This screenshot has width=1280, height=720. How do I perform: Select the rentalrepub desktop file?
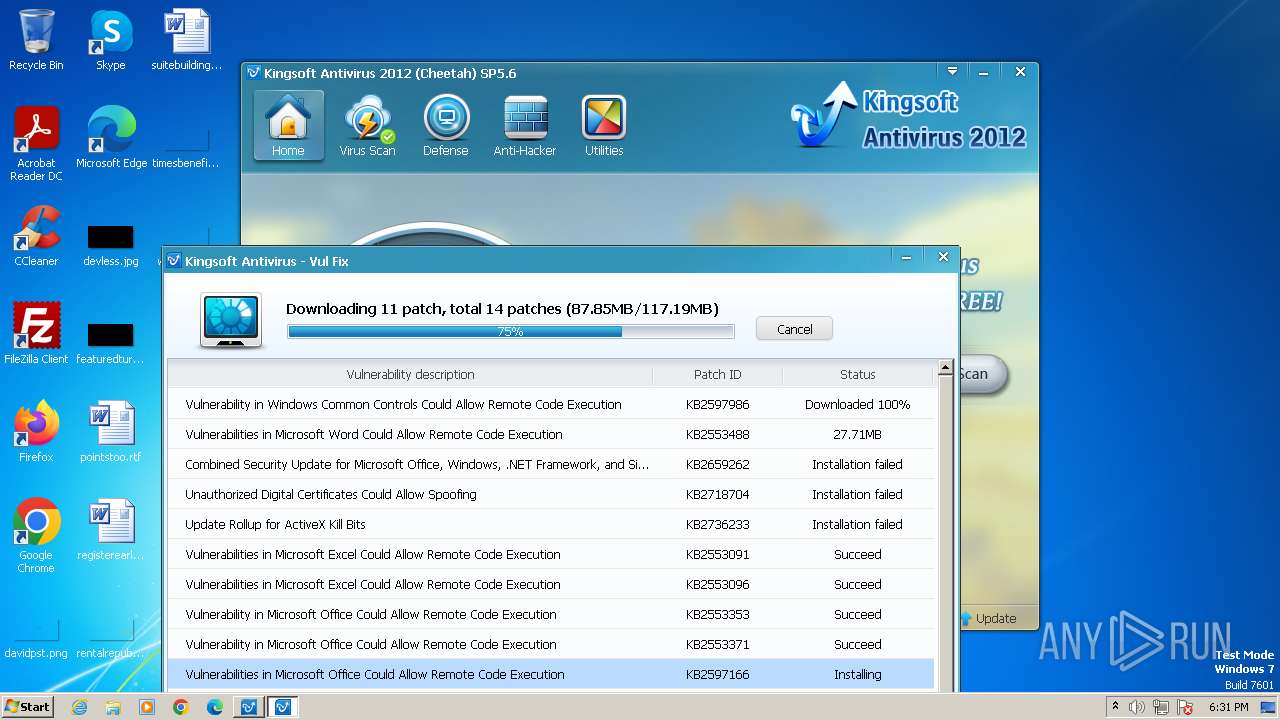click(x=111, y=640)
